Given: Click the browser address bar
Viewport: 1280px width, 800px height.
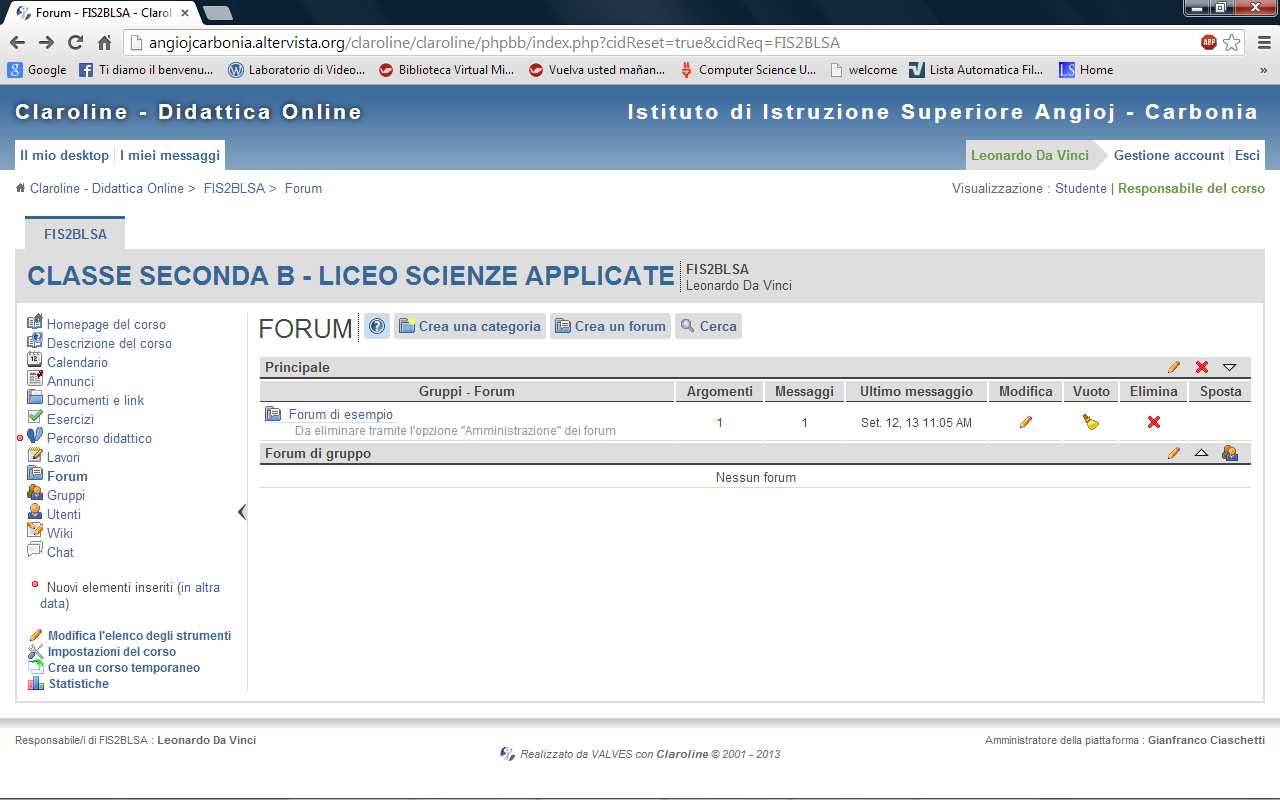Looking at the screenshot, I should click(660, 43).
